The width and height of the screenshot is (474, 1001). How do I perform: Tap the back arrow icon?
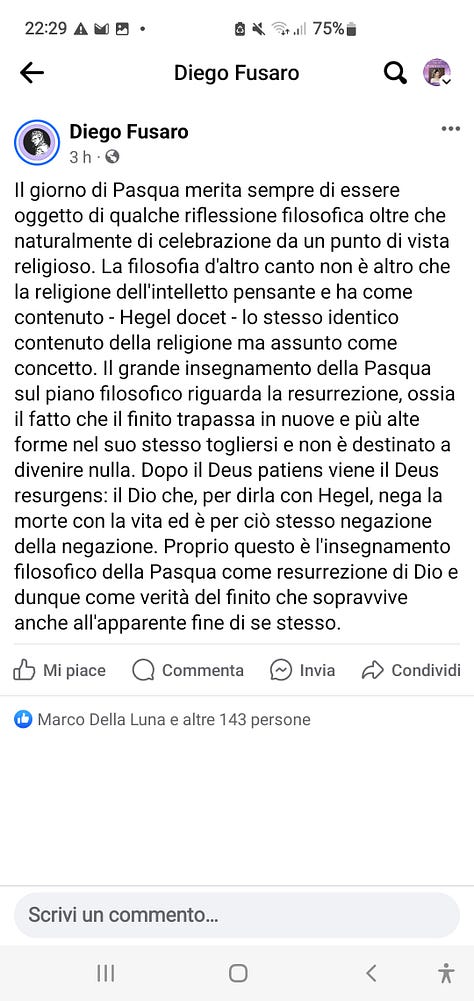pyautogui.click(x=31, y=73)
